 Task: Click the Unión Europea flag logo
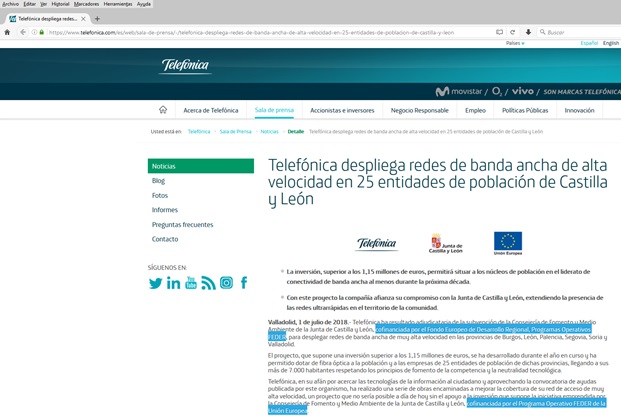(x=508, y=243)
